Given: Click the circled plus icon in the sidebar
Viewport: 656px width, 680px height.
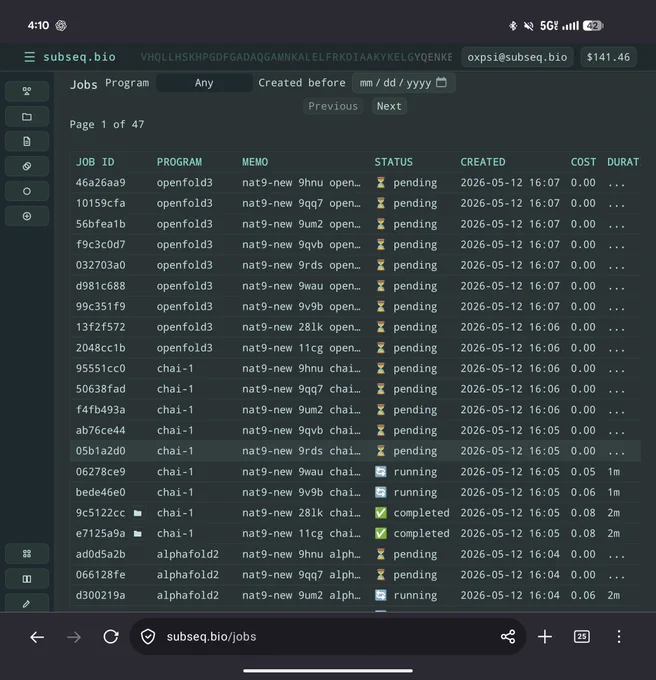Looking at the screenshot, I should pyautogui.click(x=27, y=216).
